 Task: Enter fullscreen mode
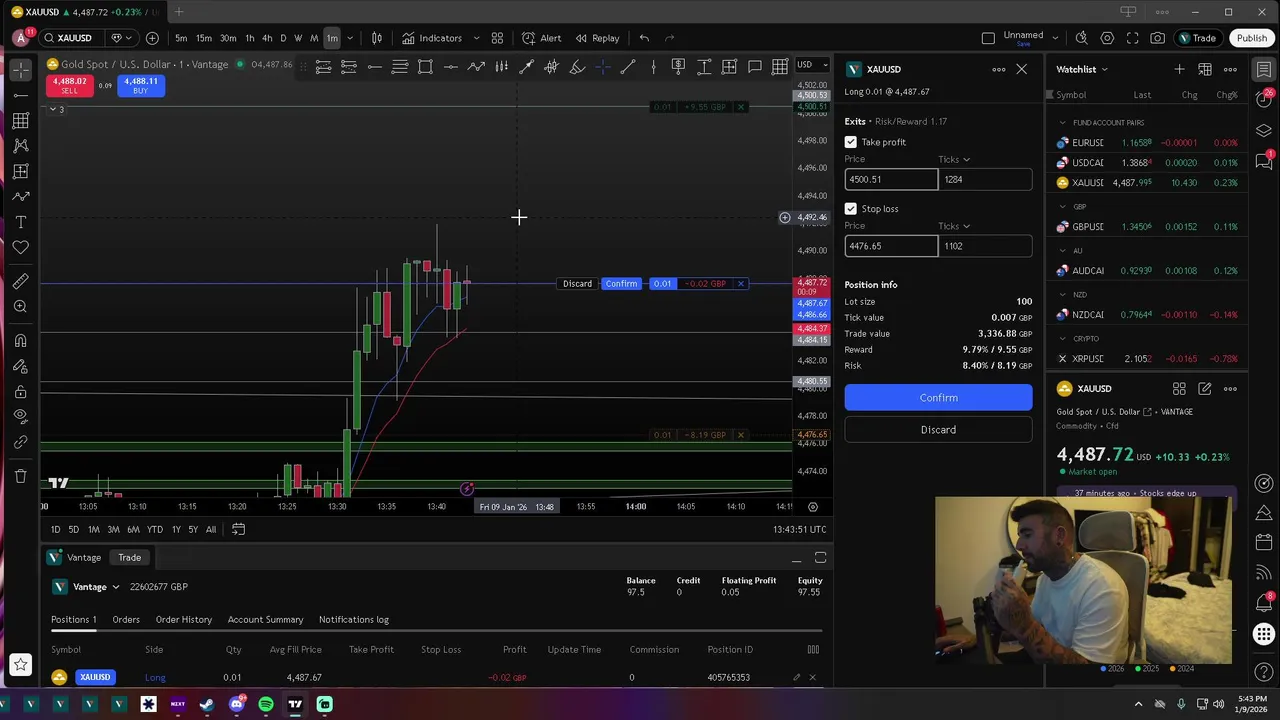1132,38
